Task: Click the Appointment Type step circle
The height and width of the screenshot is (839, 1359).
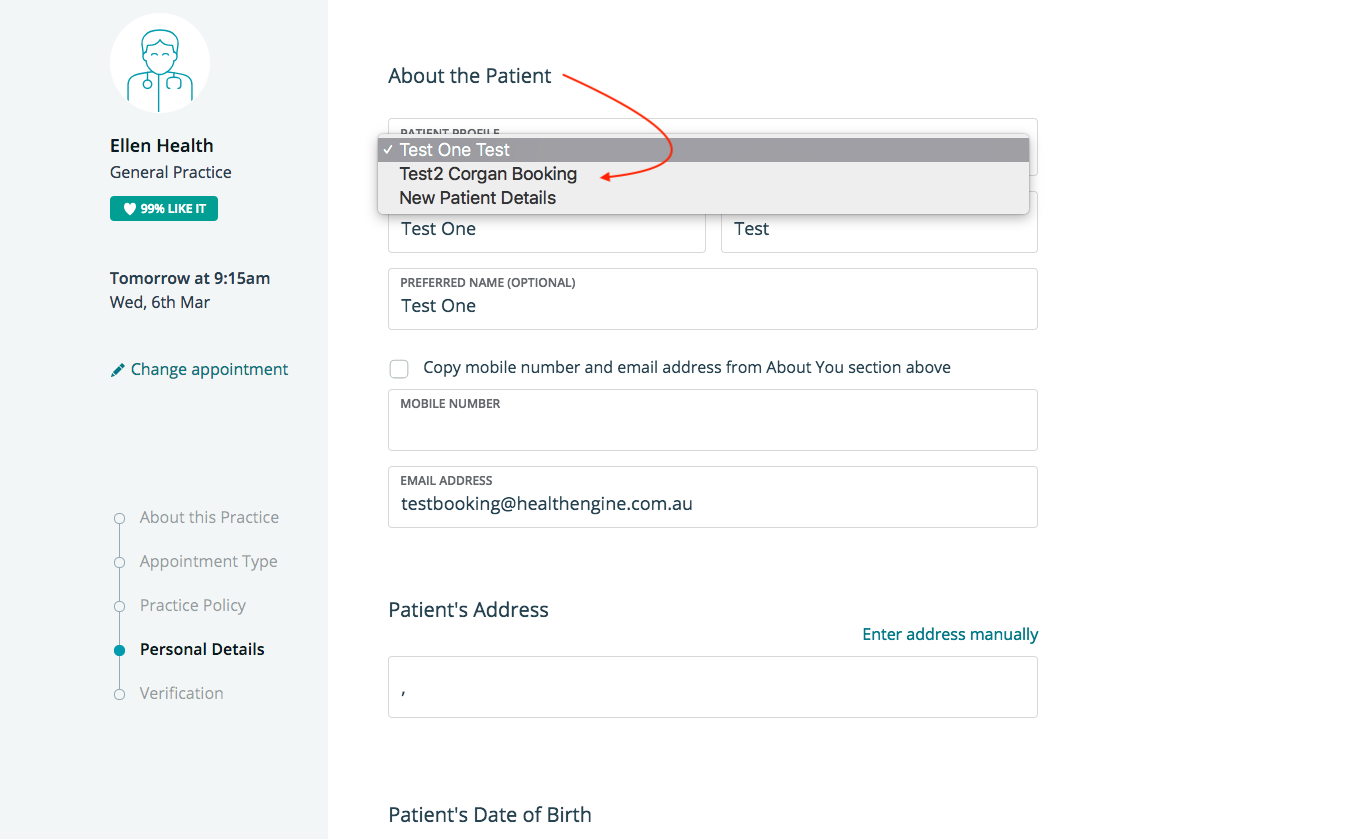Action: (120, 562)
